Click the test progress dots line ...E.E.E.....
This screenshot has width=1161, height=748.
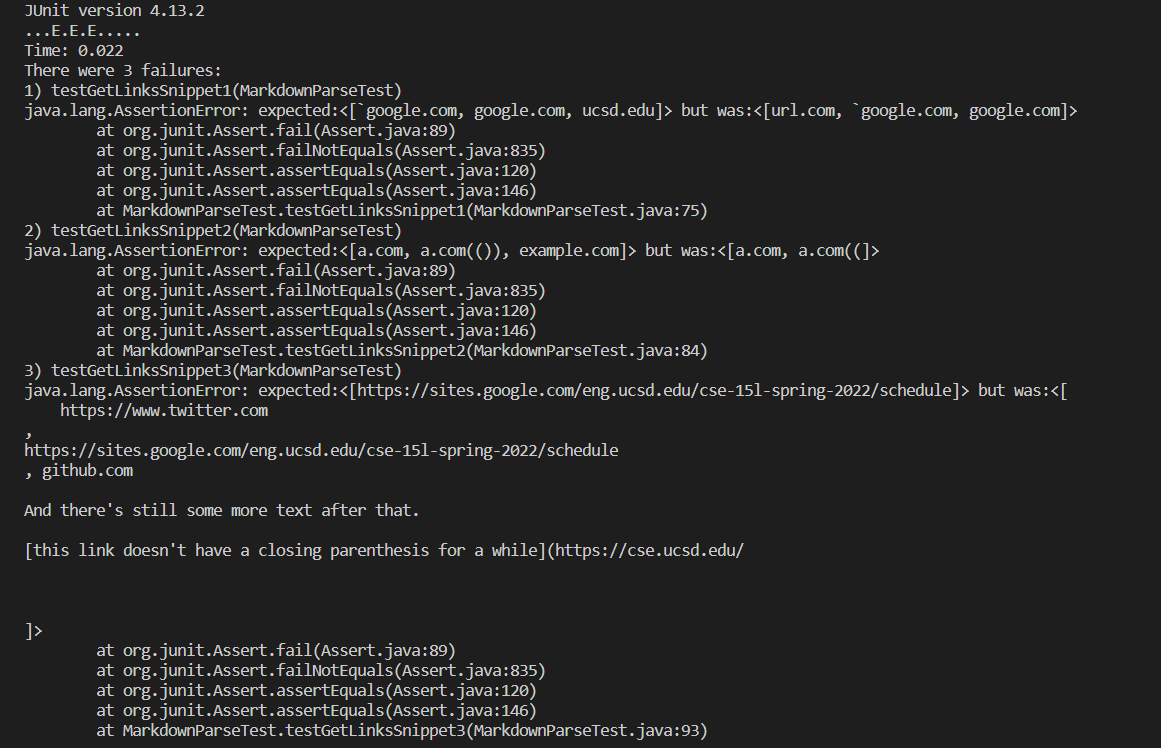[x=82, y=30]
